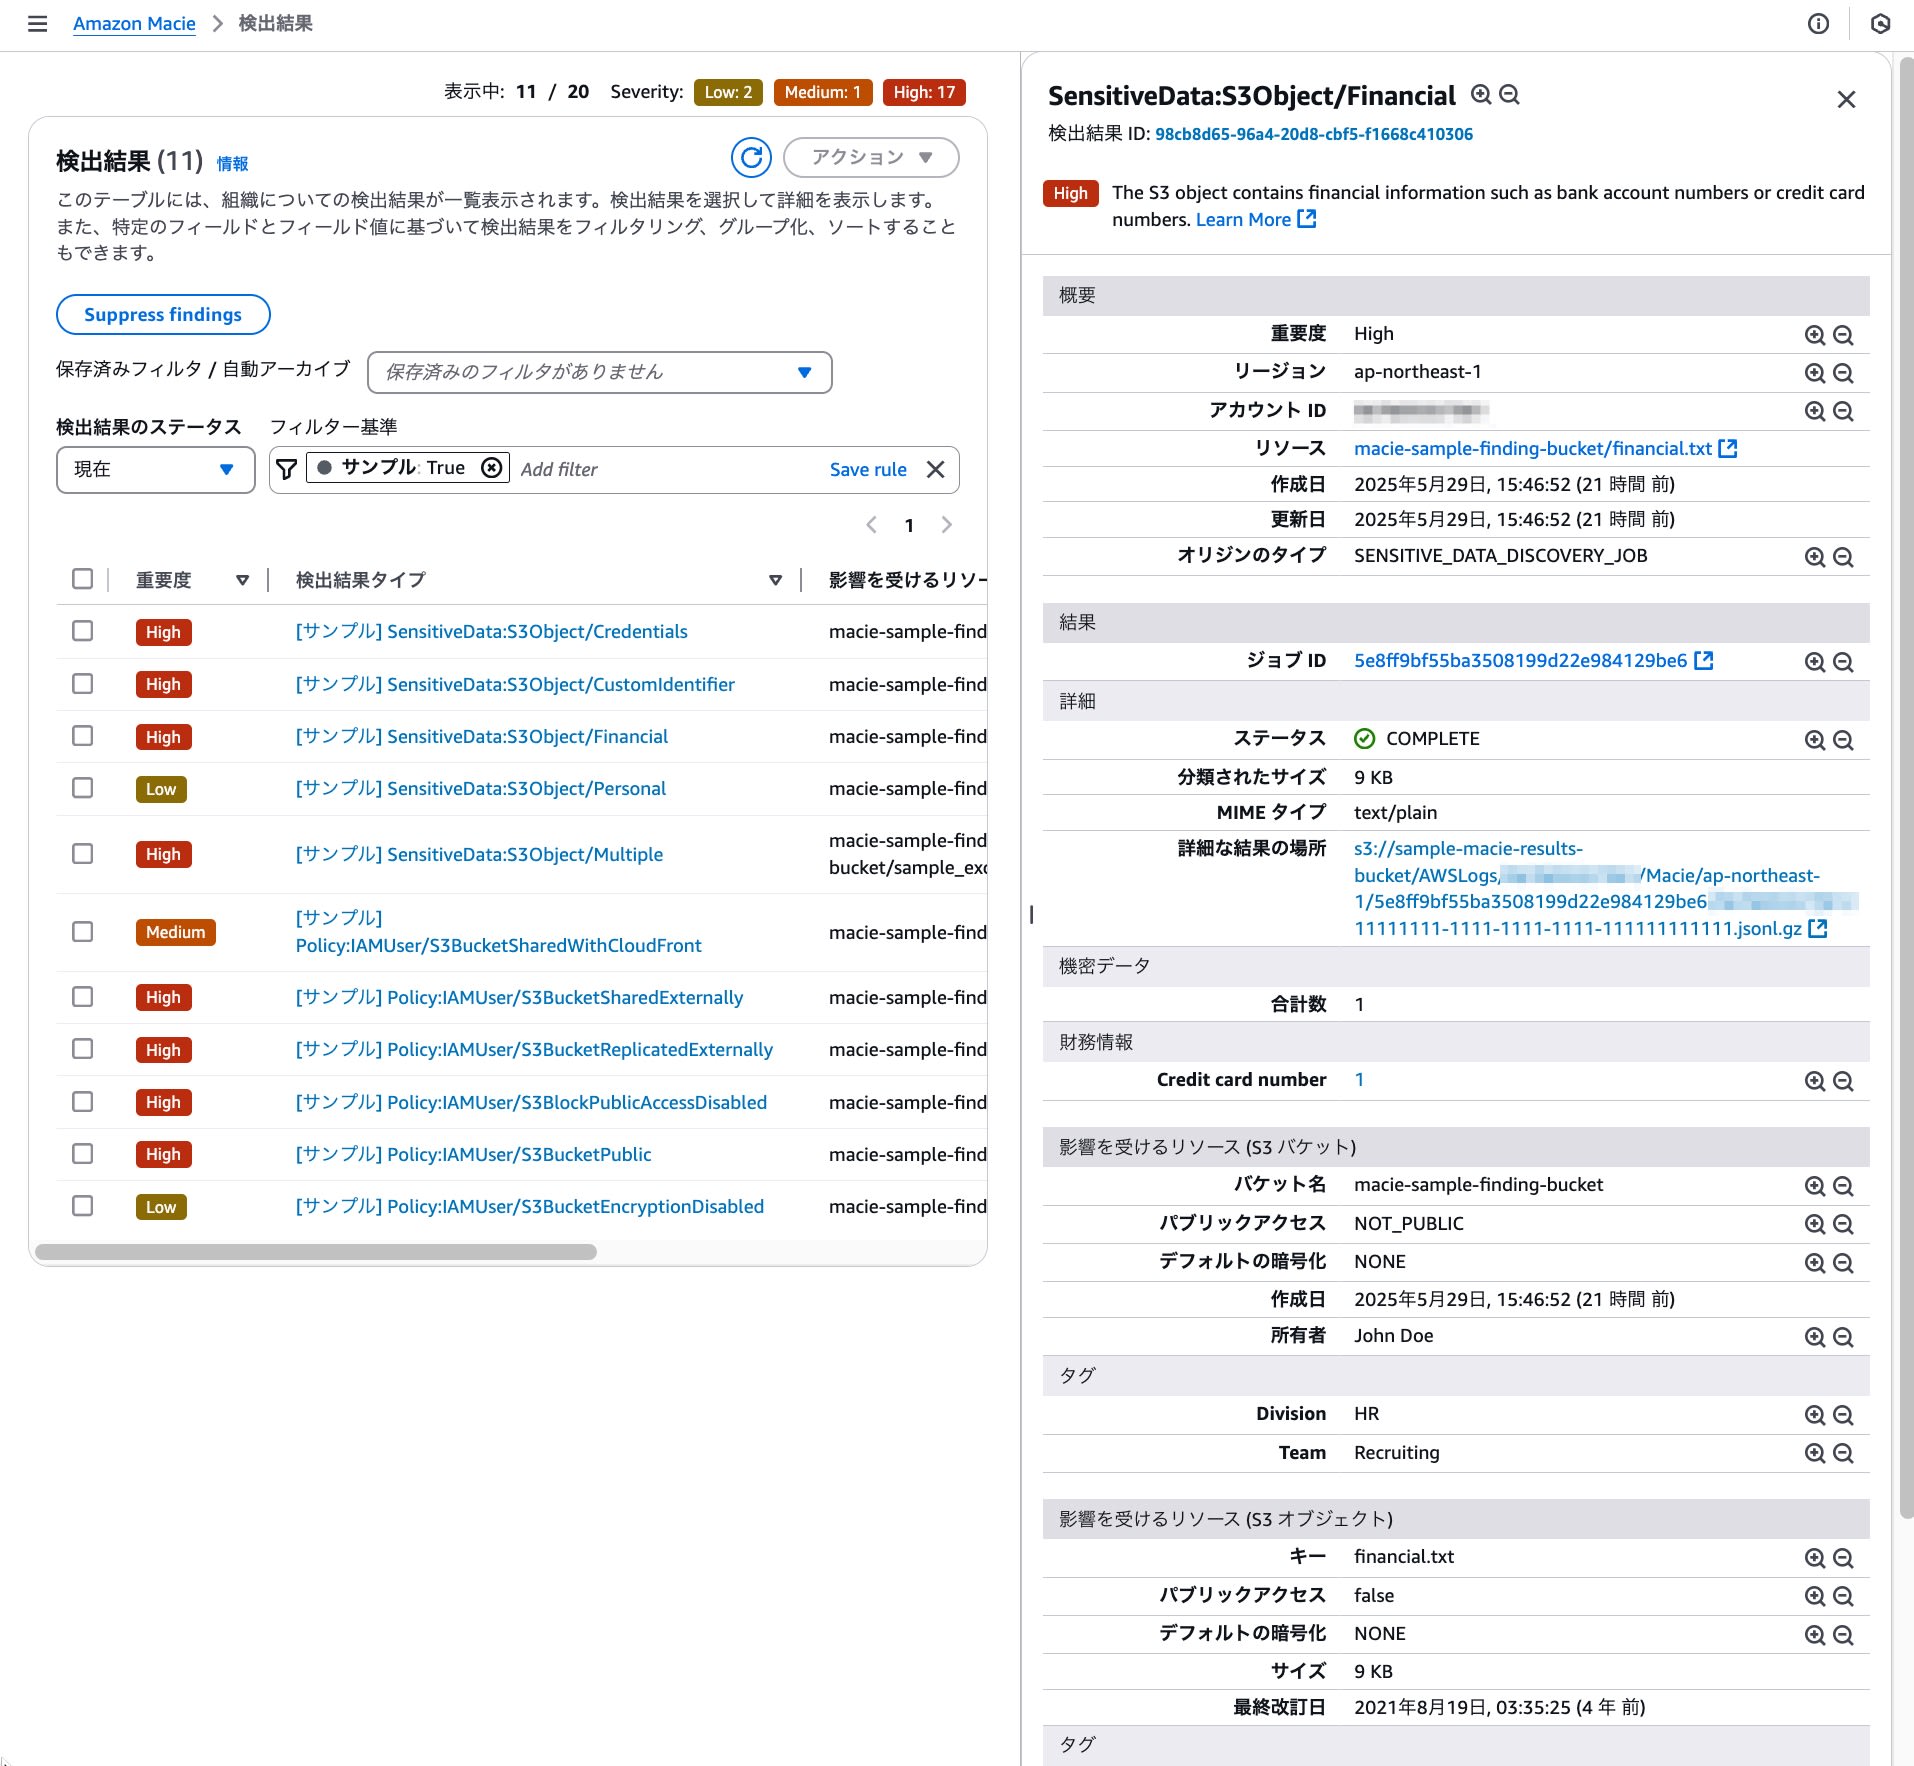Check the CustomIdentifier finding row
Image resolution: width=1914 pixels, height=1766 pixels.
83,683
